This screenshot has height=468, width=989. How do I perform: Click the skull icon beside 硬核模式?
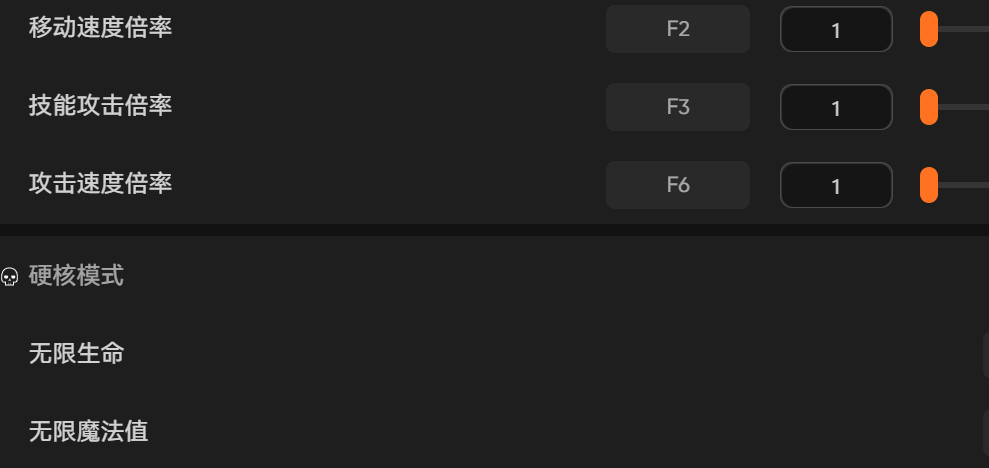pyautogui.click(x=10, y=277)
